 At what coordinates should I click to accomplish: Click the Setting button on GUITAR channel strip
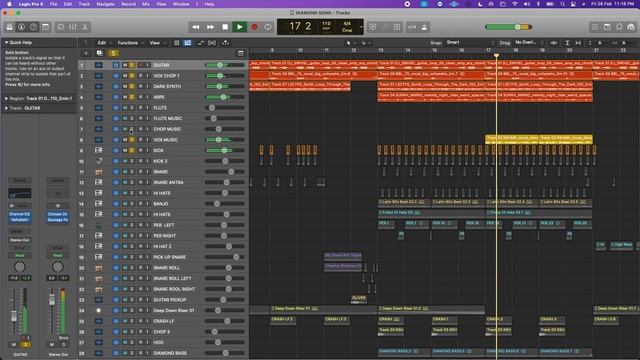[19, 180]
